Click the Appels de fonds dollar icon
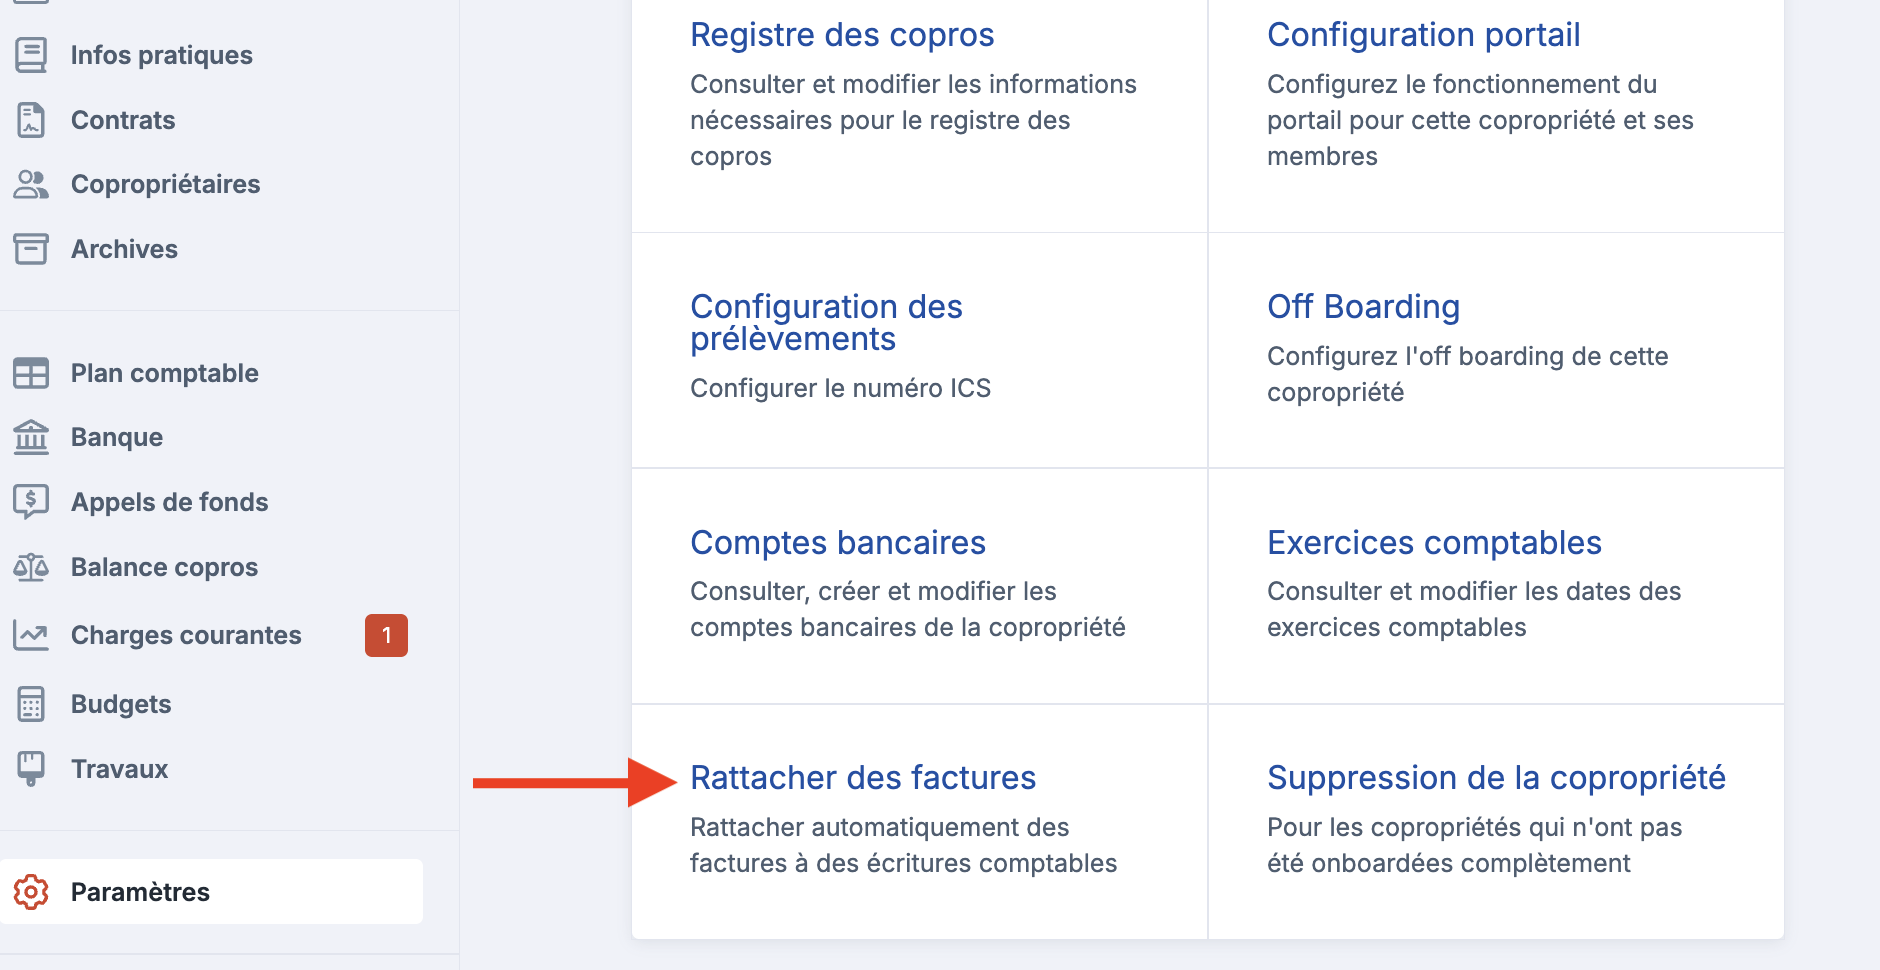Screen dimensions: 1880x970 coord(31,502)
